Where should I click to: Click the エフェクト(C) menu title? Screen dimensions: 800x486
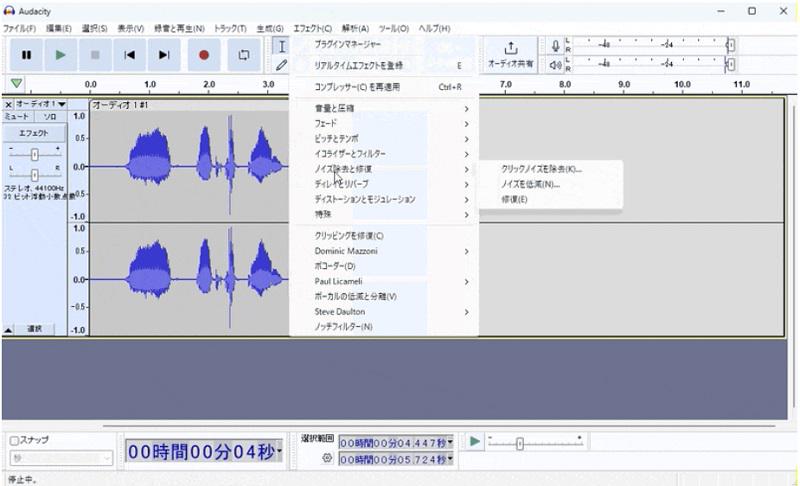(312, 29)
